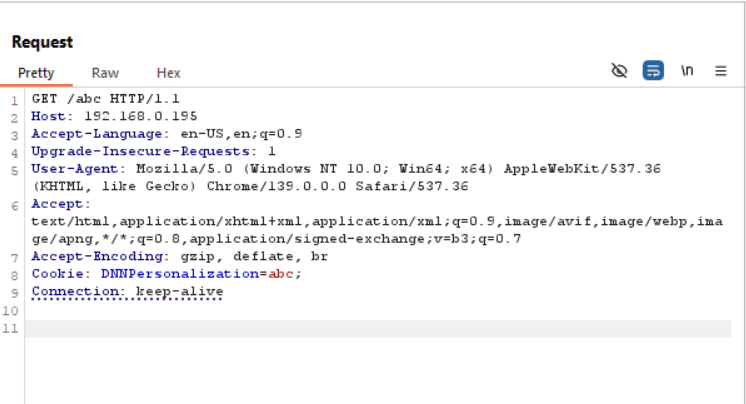The height and width of the screenshot is (404, 746).
Task: Click the Accept-Language header name
Action: coord(97,134)
